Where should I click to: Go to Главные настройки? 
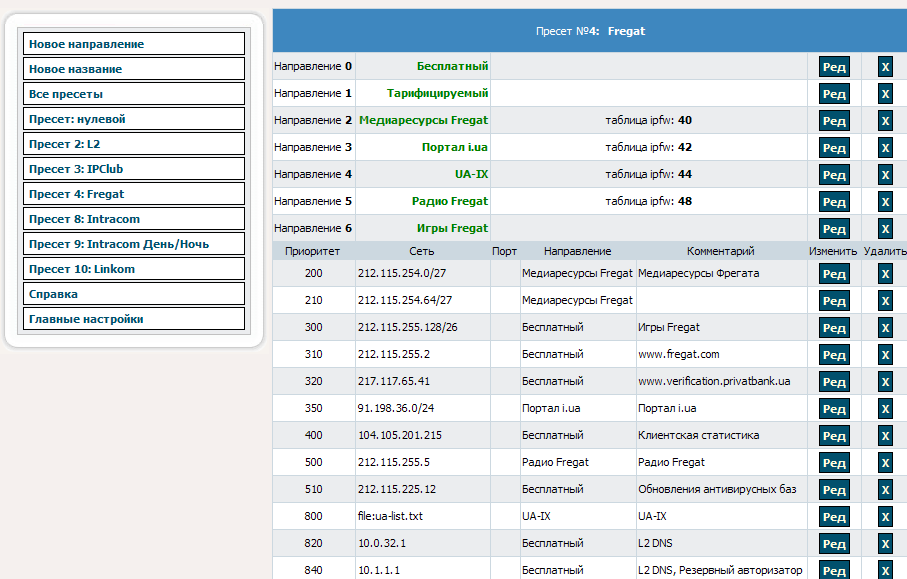point(134,319)
